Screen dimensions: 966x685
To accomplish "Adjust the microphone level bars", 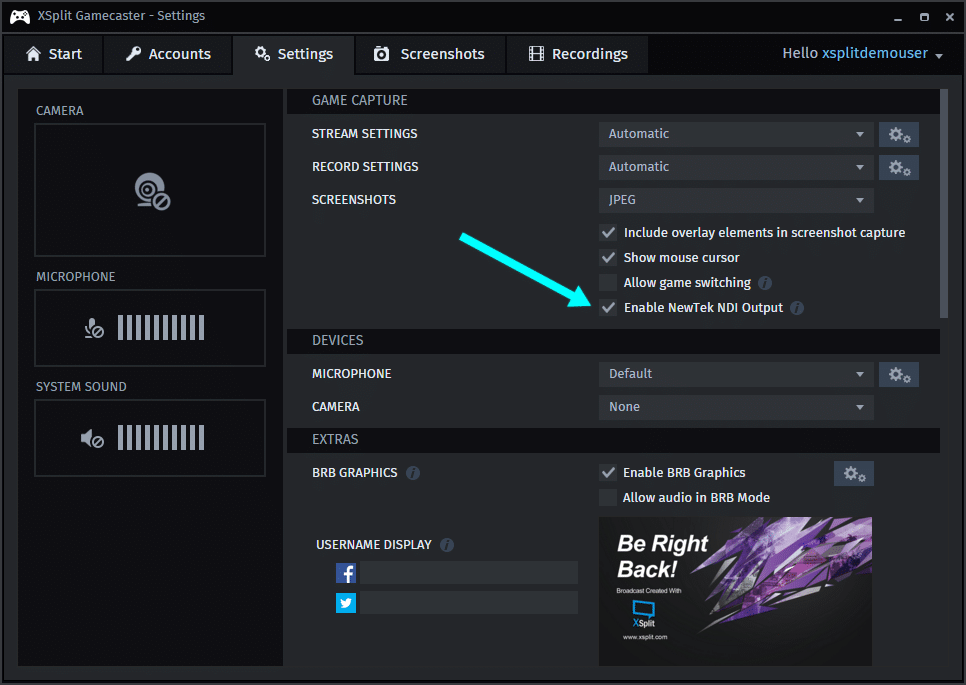I will coord(161,328).
